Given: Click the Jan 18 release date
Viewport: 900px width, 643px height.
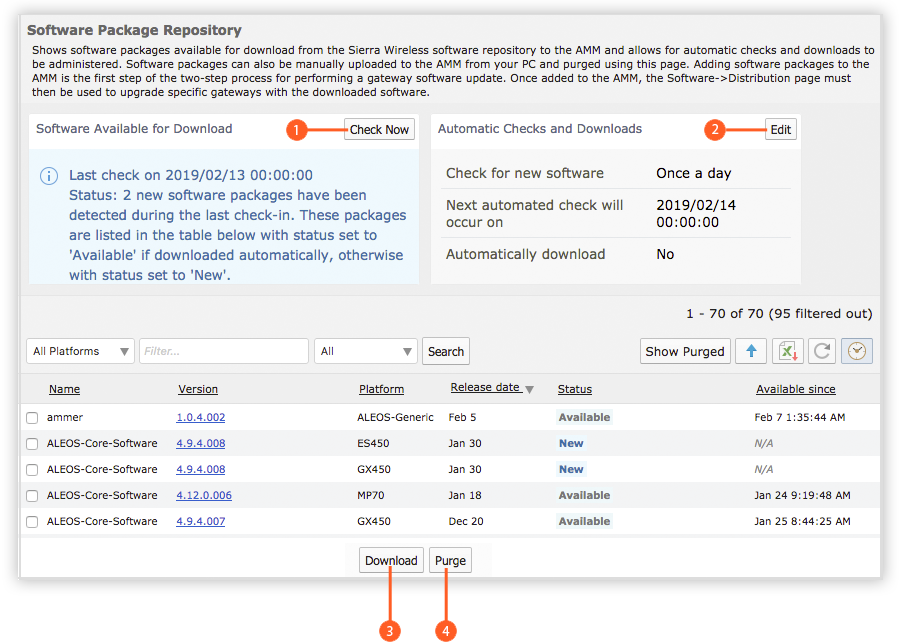Looking at the screenshot, I should pyautogui.click(x=465, y=495).
